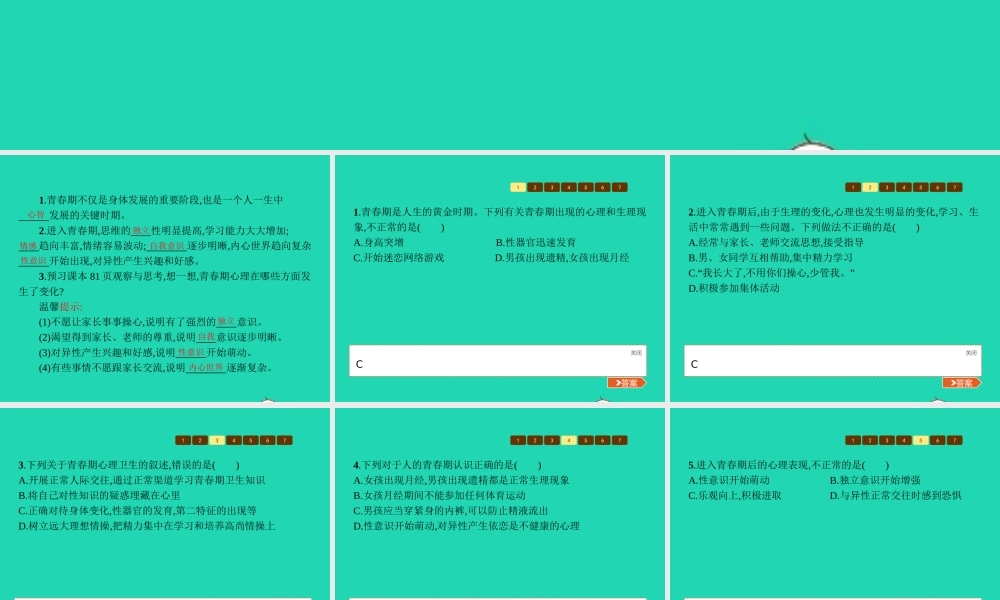Click option B.性器官迅速发育
This screenshot has height=600, width=1000.
[536, 242]
